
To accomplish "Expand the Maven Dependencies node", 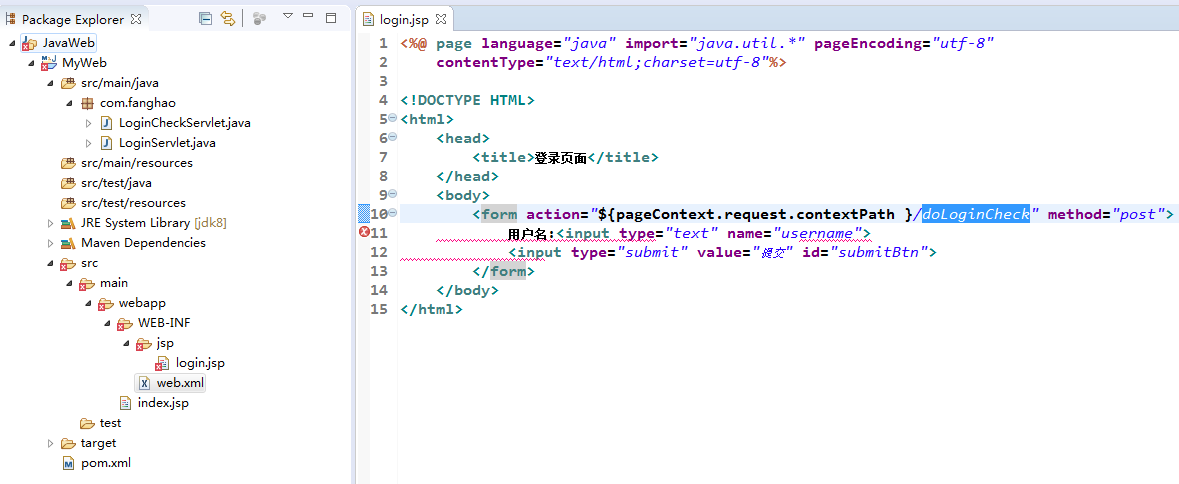I will 51,243.
